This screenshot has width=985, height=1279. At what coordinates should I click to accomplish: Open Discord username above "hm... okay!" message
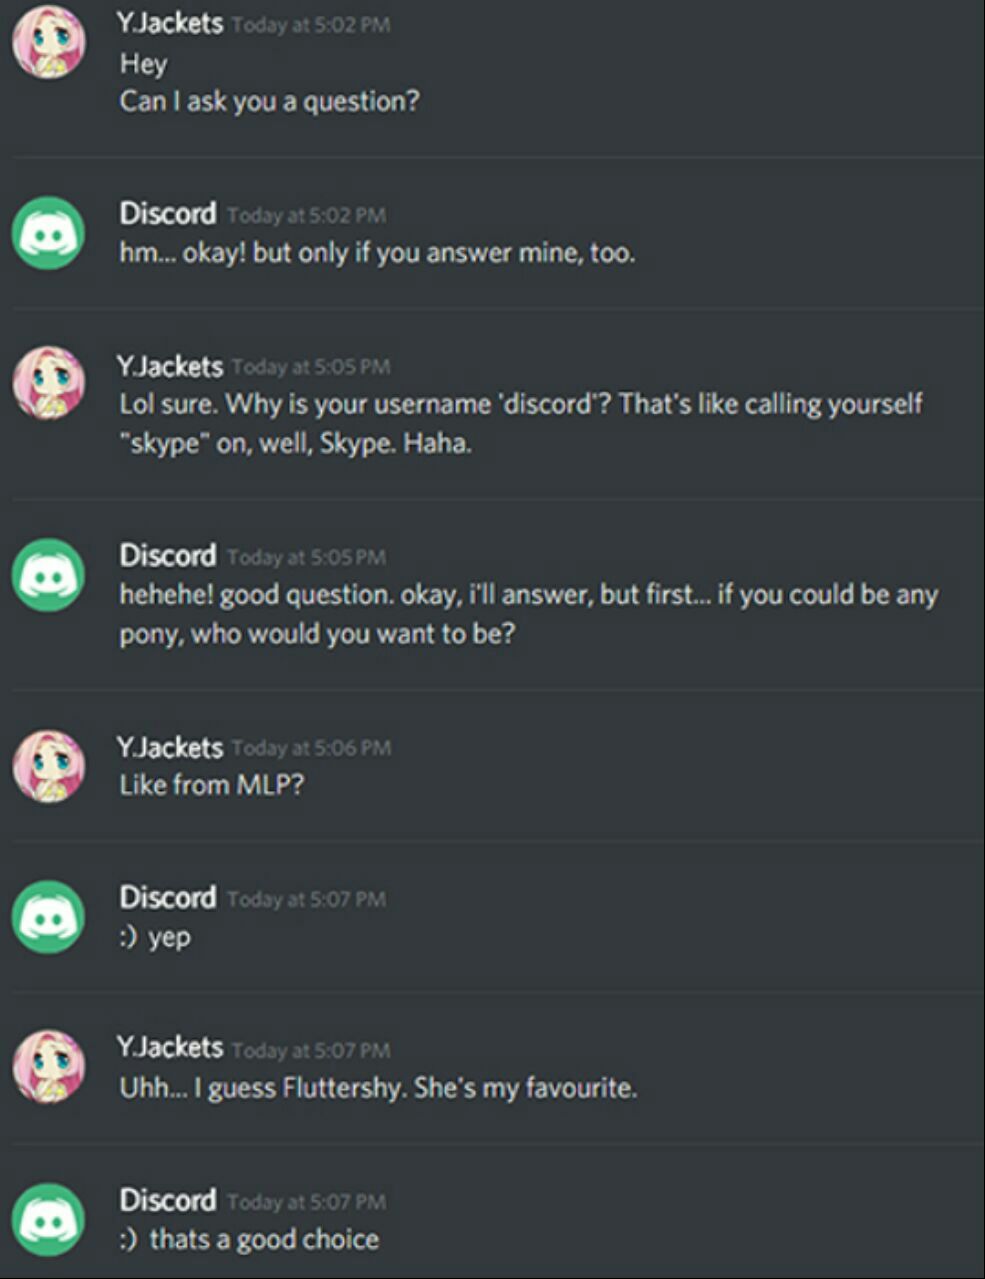pos(167,213)
